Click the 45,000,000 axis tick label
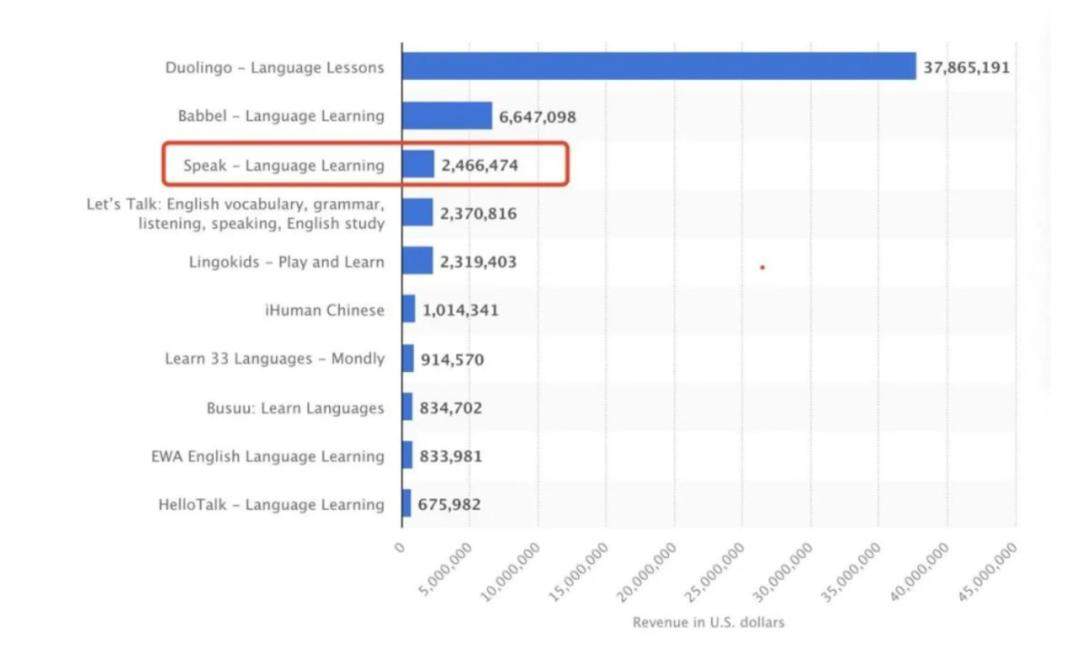The image size is (1080, 655). coord(987,572)
